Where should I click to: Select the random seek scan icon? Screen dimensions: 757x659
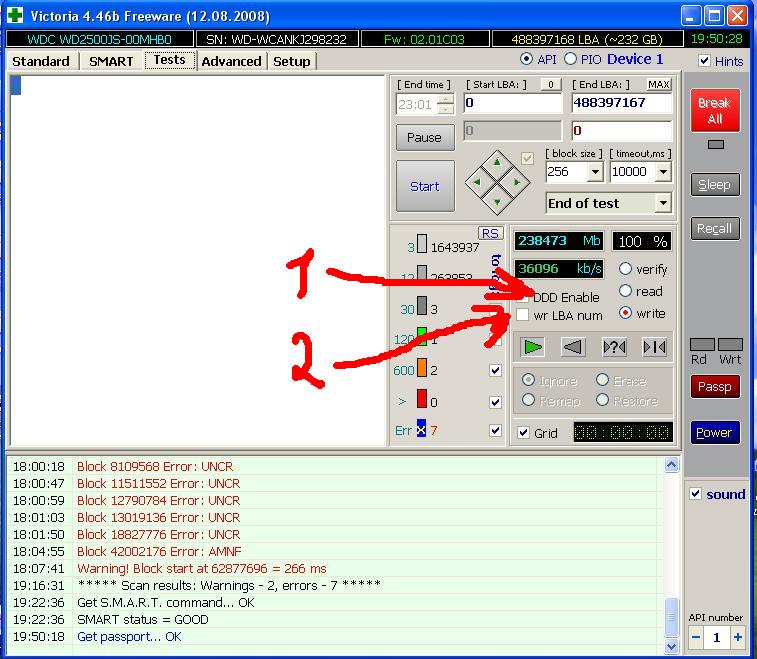click(x=614, y=347)
